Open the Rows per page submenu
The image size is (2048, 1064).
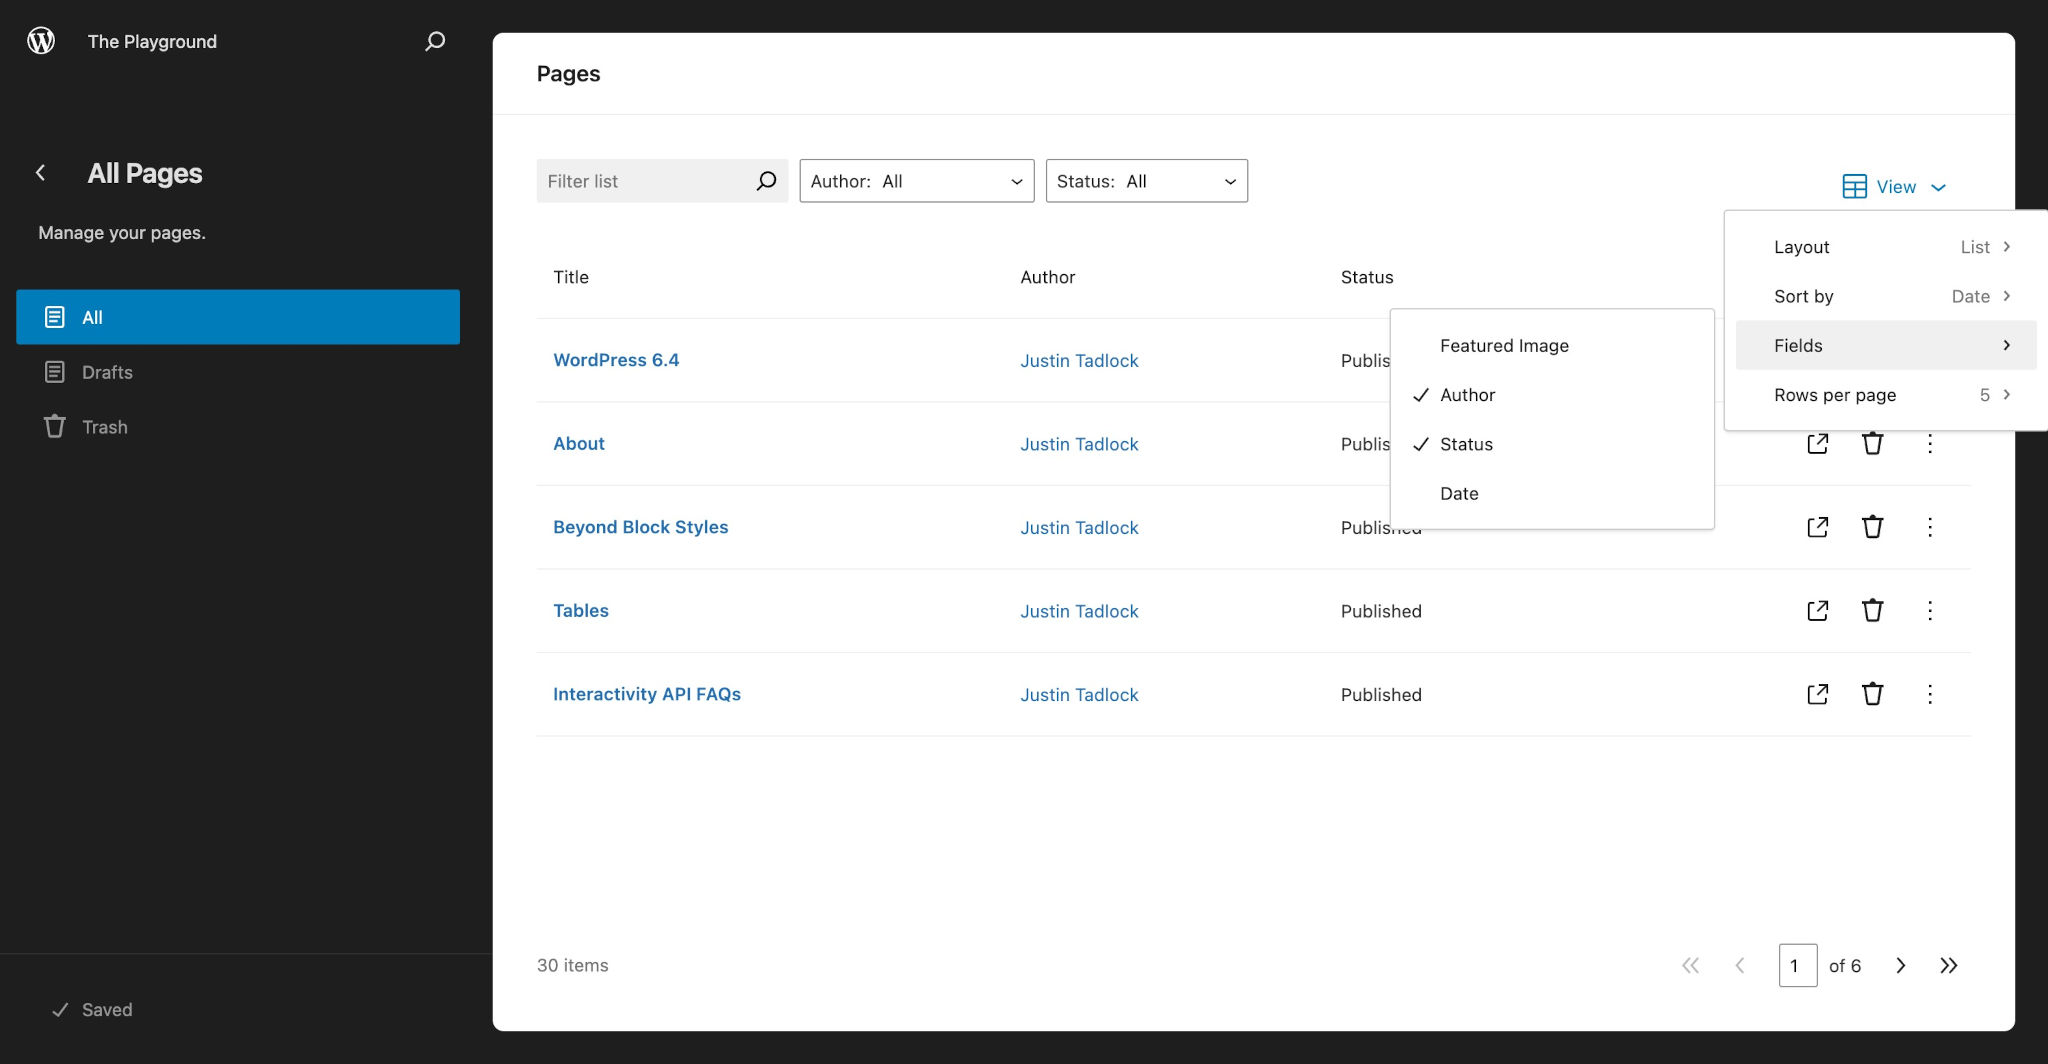coord(1886,395)
